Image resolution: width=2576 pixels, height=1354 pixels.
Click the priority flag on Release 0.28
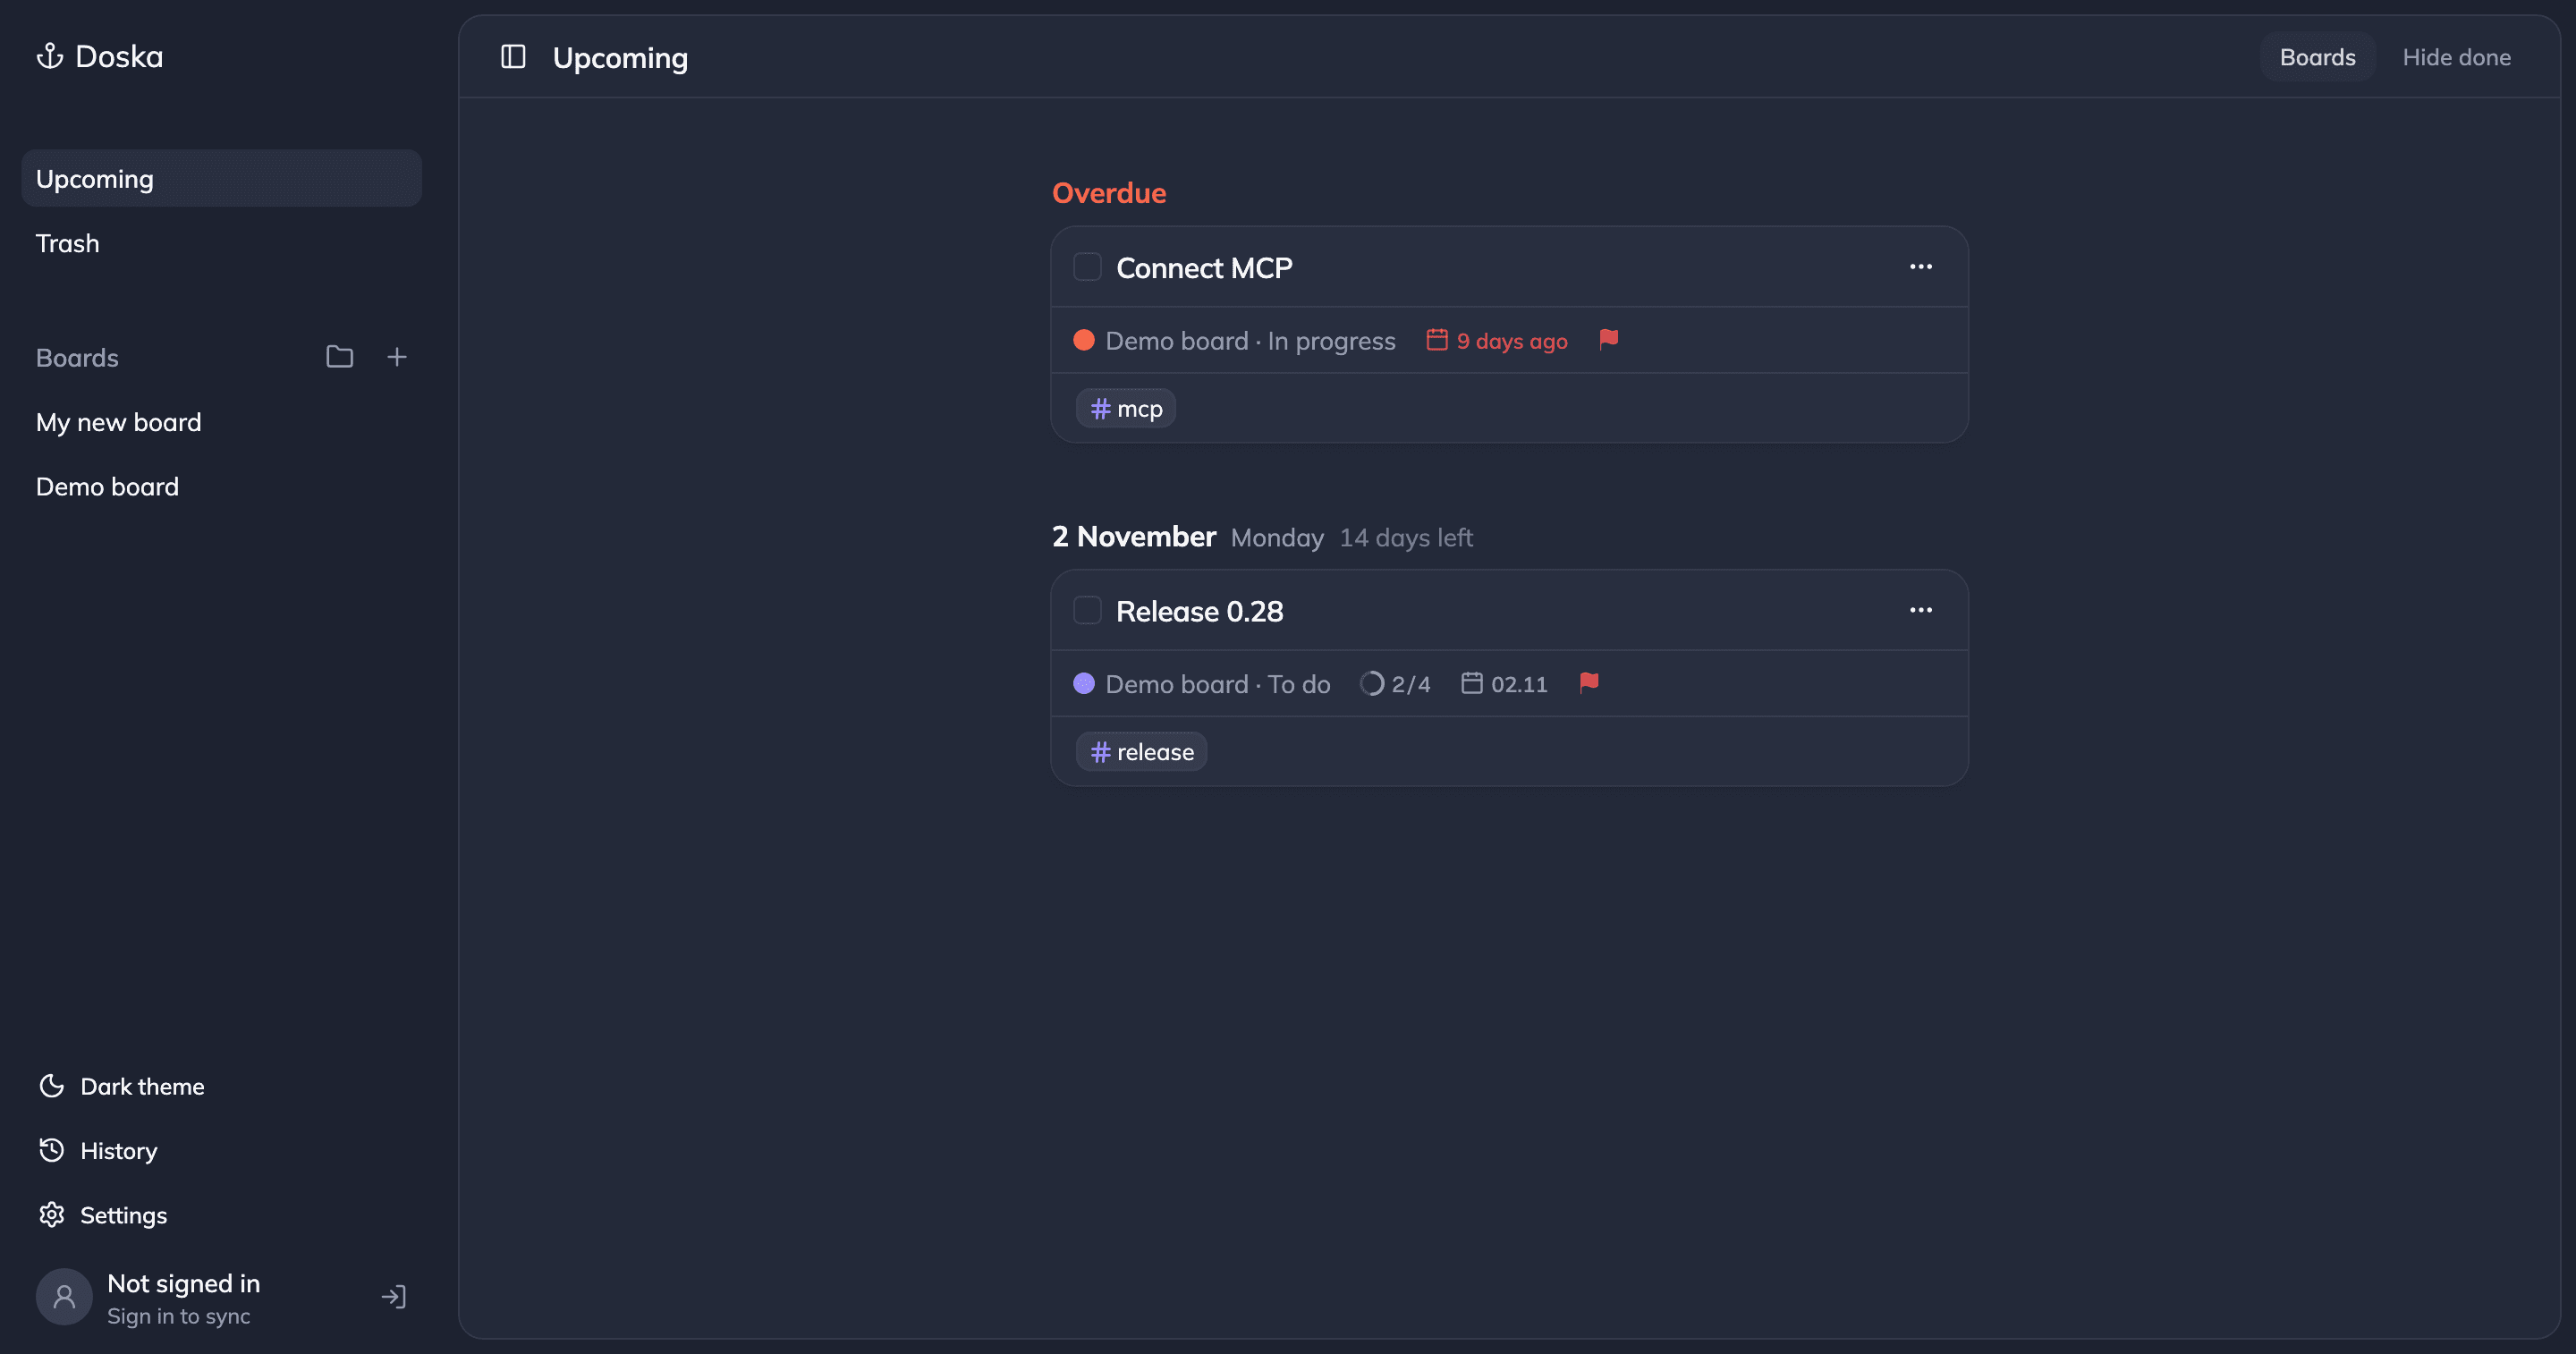coord(1589,683)
